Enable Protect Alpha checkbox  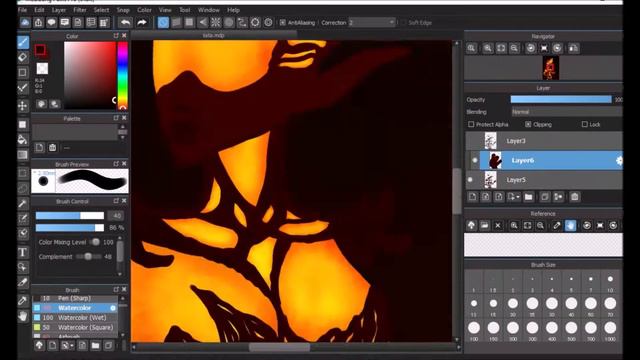coord(471,124)
